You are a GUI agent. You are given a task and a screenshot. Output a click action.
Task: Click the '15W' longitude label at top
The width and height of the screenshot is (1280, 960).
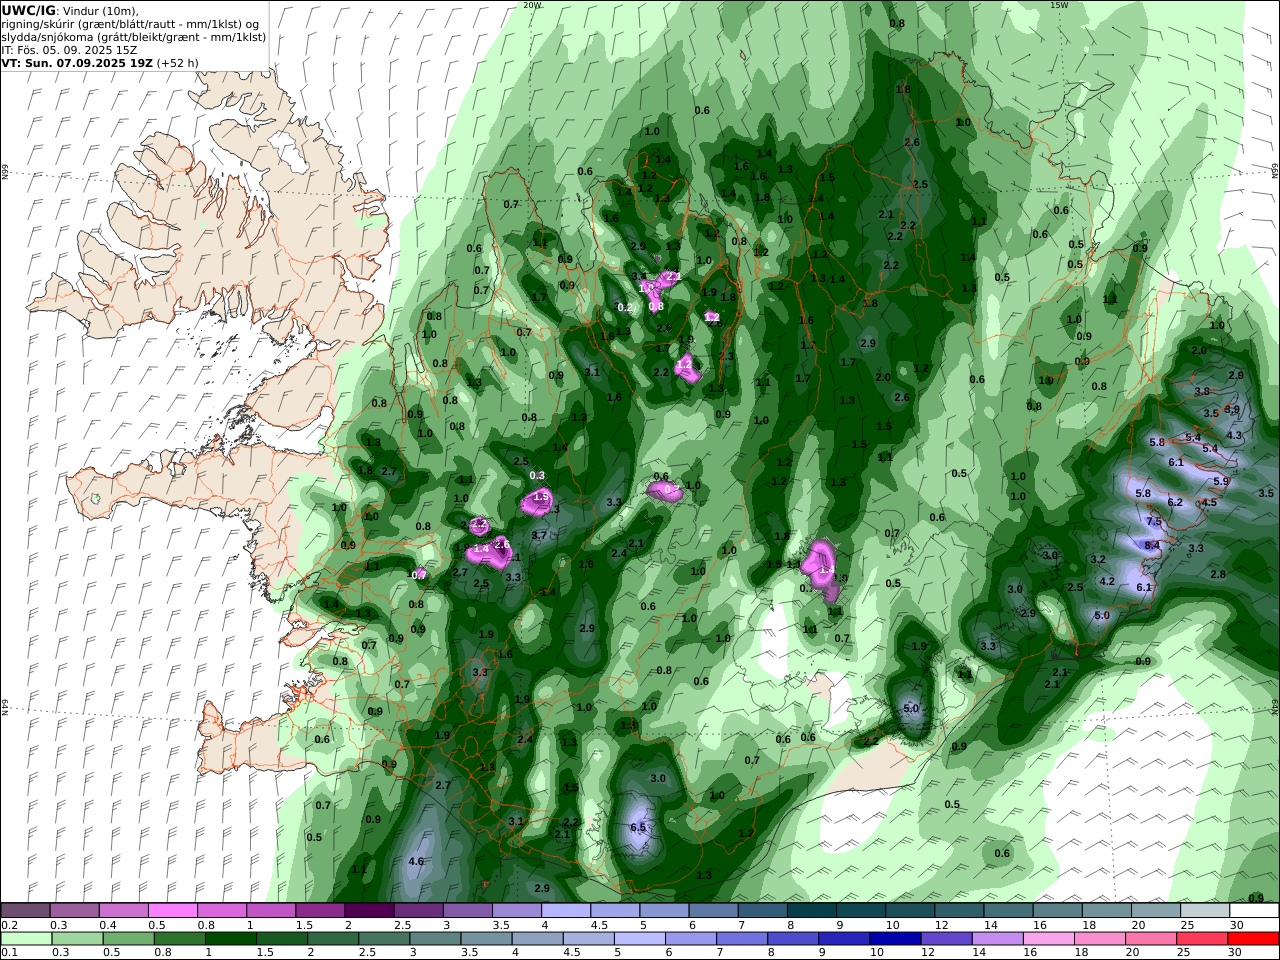click(x=1059, y=5)
